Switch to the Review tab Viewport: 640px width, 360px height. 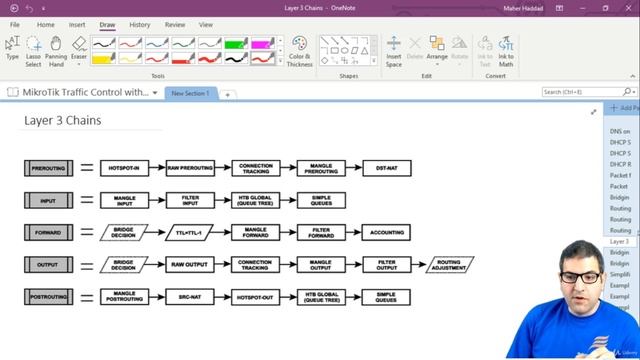click(175, 24)
